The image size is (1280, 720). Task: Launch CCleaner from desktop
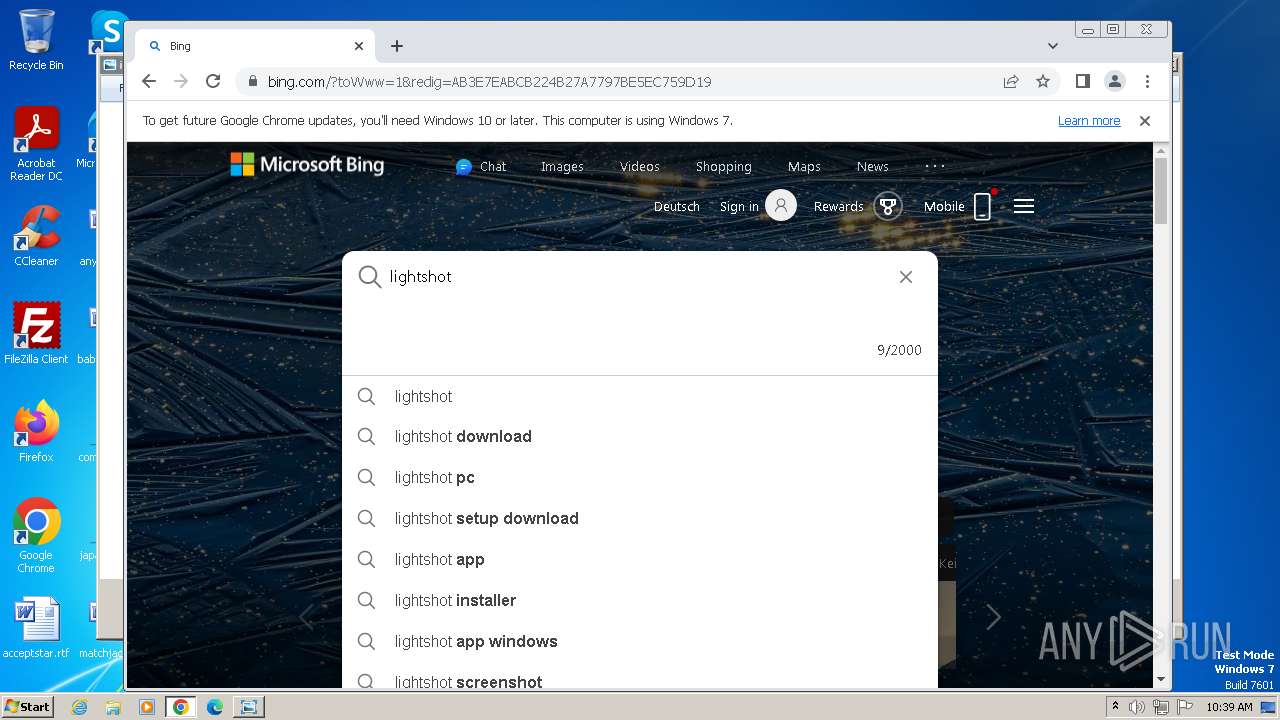36,237
